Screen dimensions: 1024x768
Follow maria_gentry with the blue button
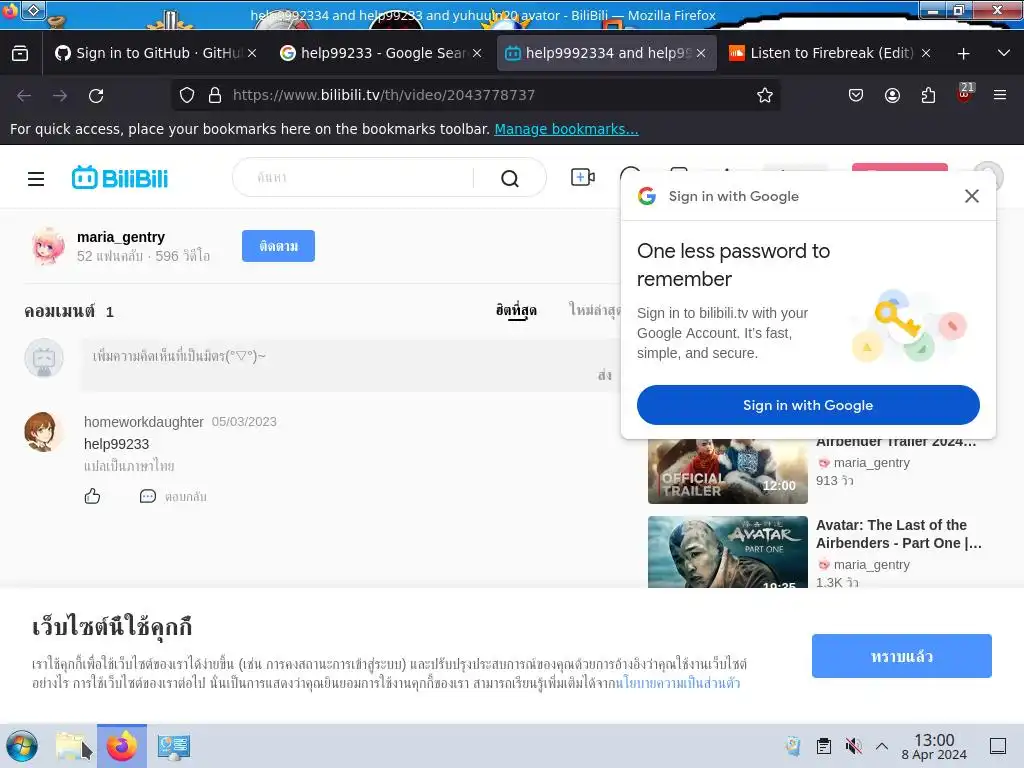278,246
